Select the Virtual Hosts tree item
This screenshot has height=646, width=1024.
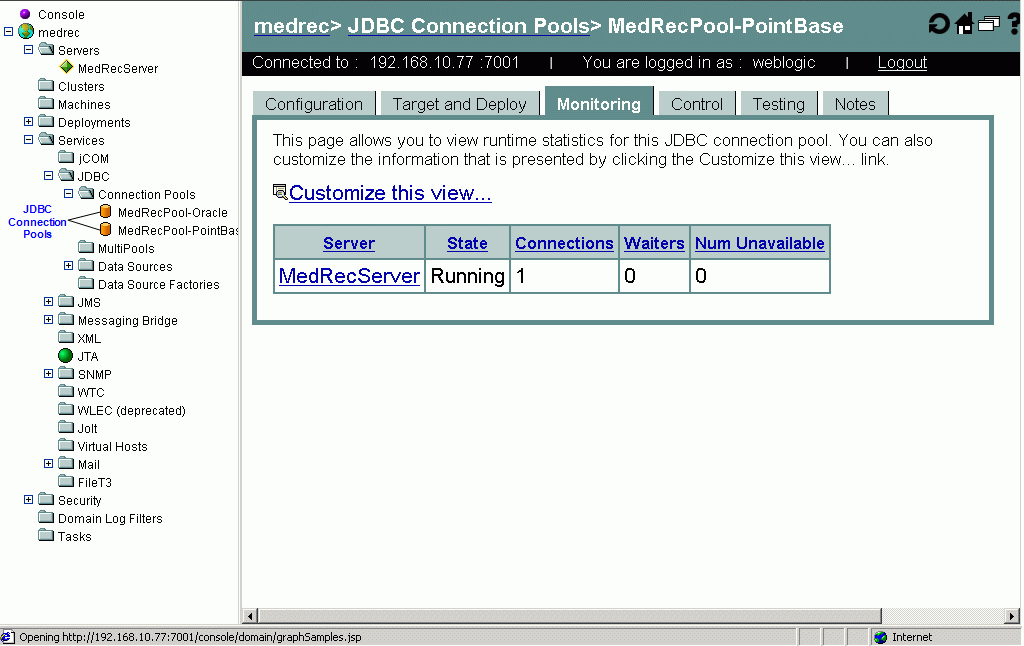(112, 446)
